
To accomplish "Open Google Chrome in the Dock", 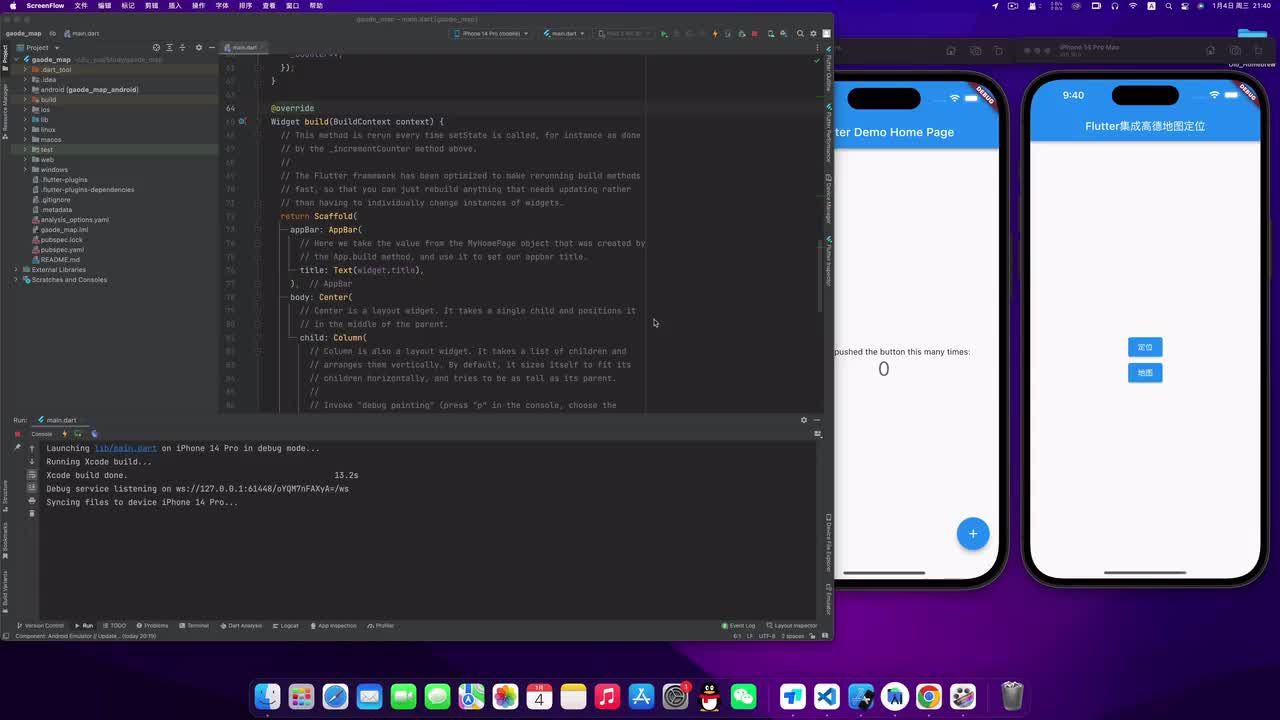I will (929, 696).
